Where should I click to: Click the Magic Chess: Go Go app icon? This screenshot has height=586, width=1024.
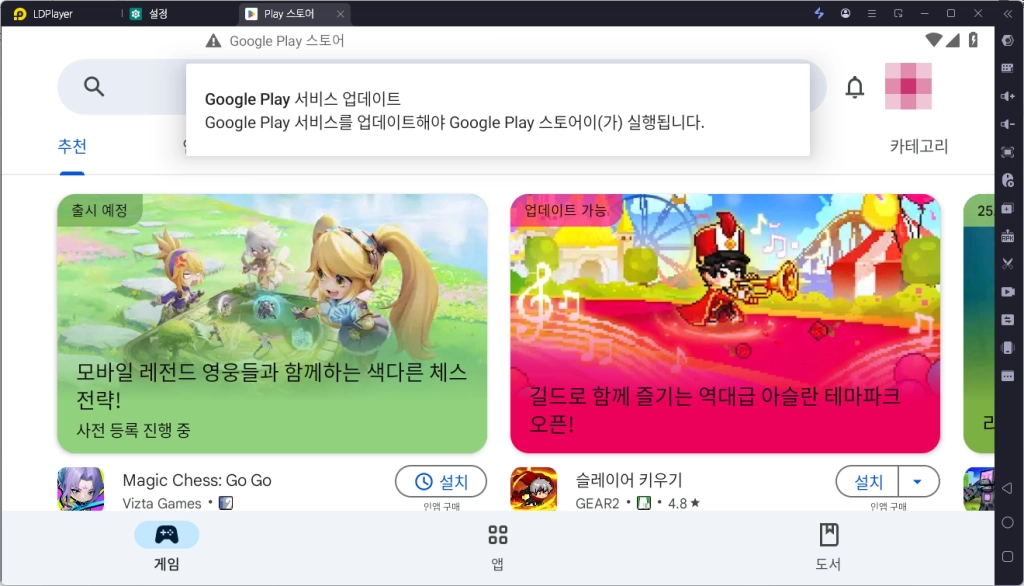[x=80, y=489]
